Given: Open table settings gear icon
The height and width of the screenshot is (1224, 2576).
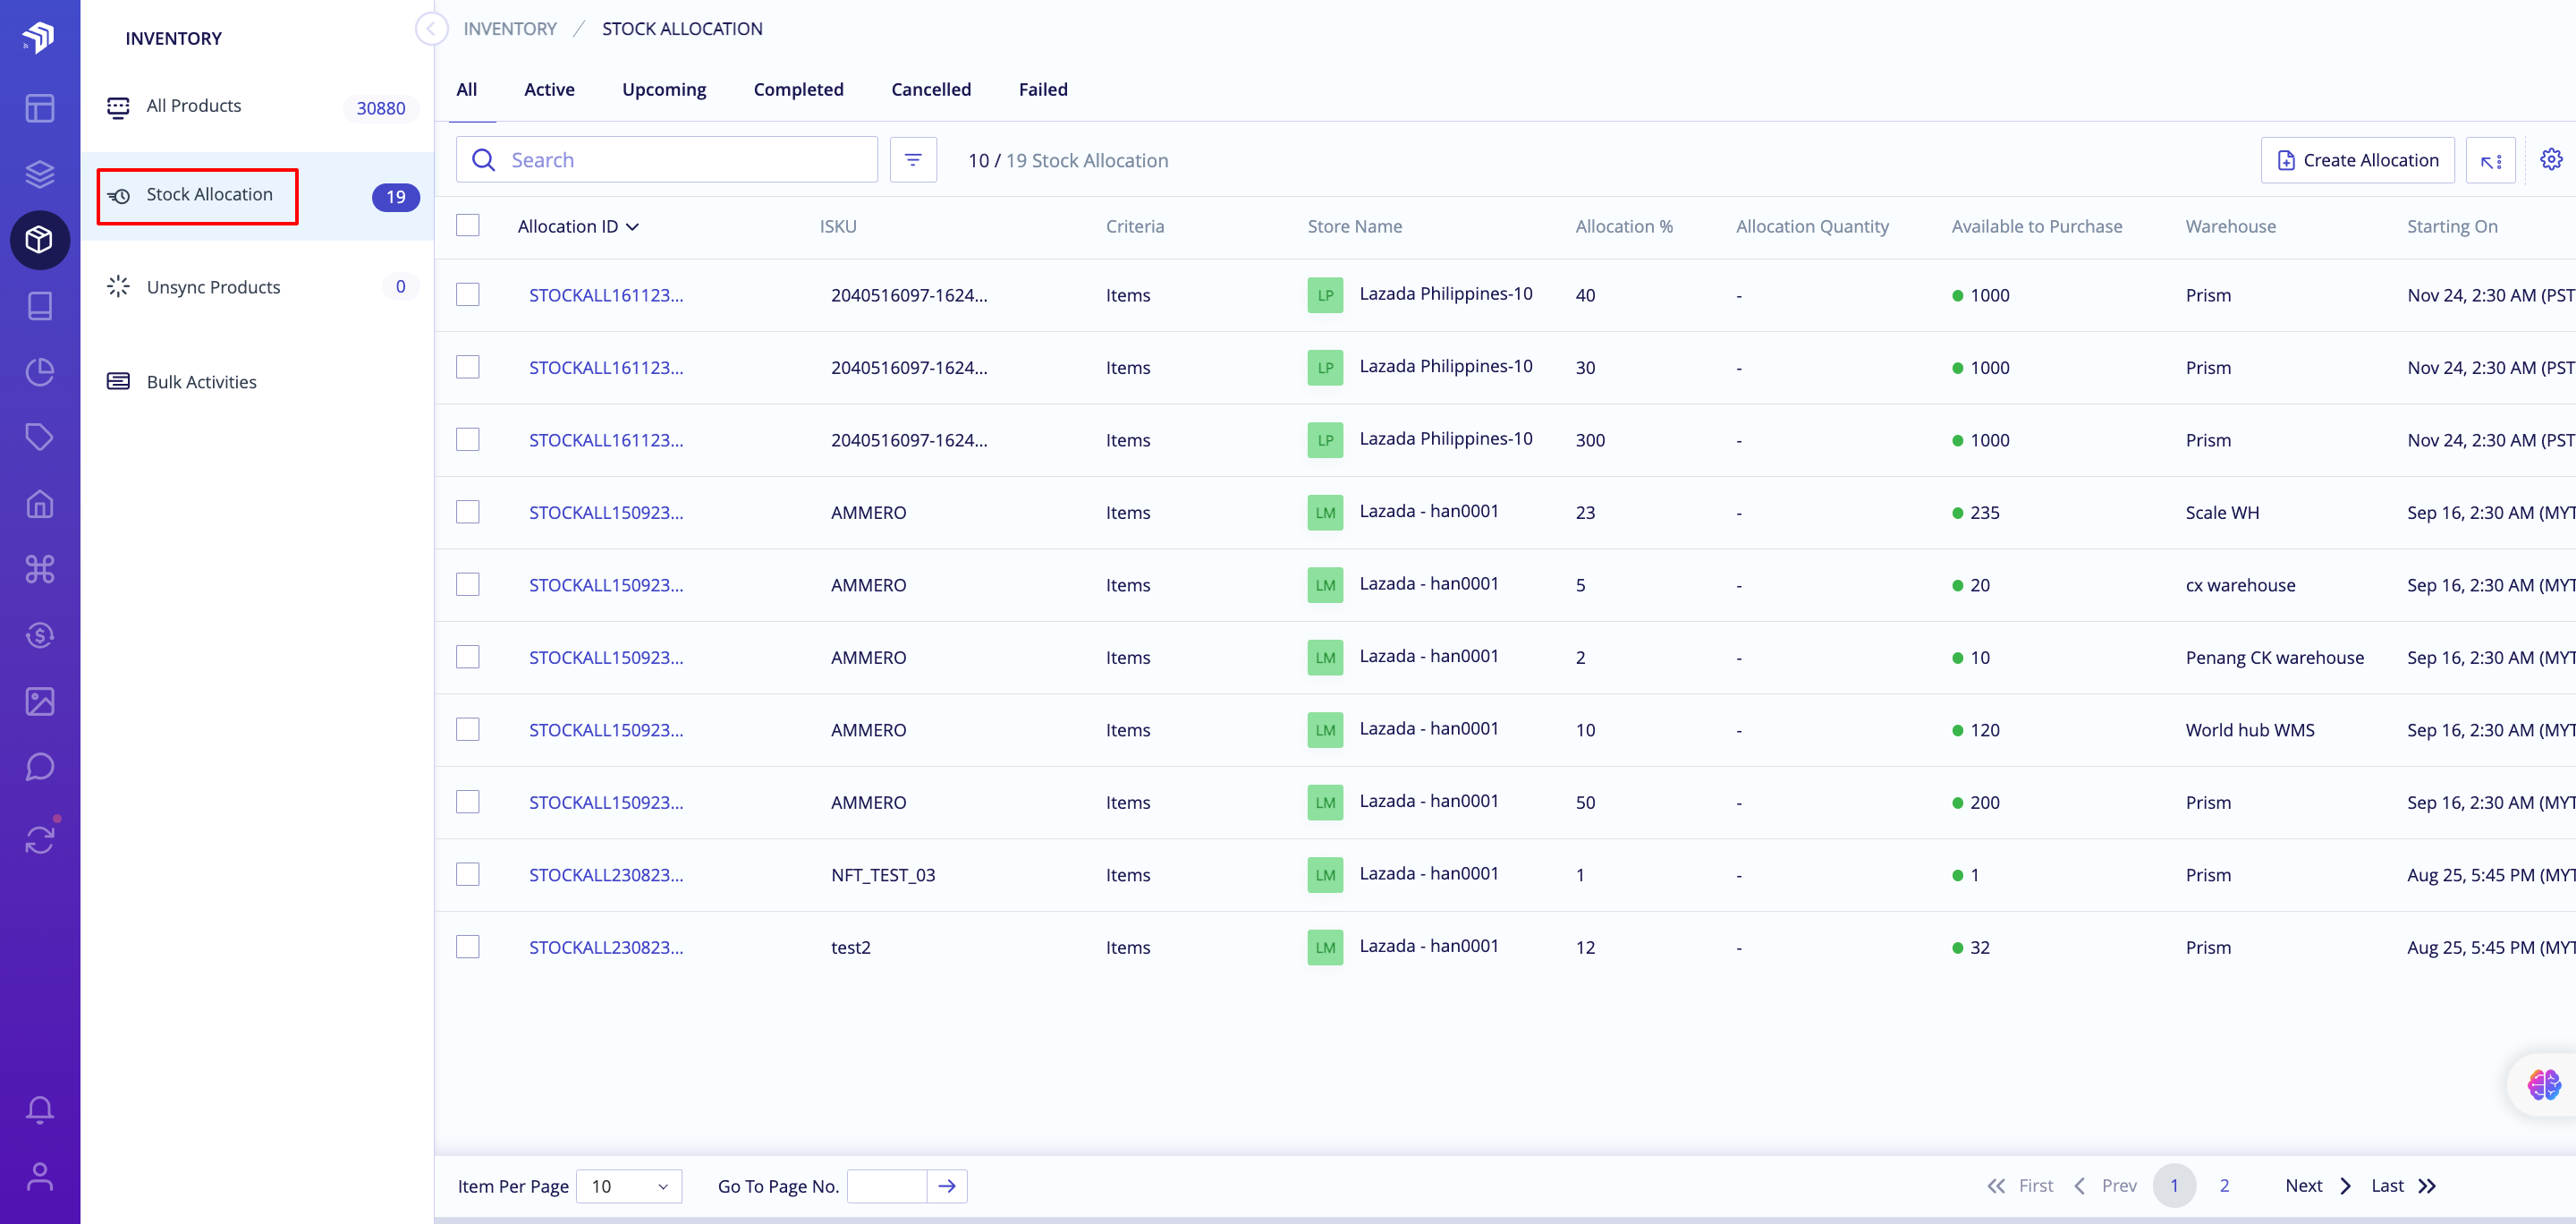Looking at the screenshot, I should (2551, 160).
